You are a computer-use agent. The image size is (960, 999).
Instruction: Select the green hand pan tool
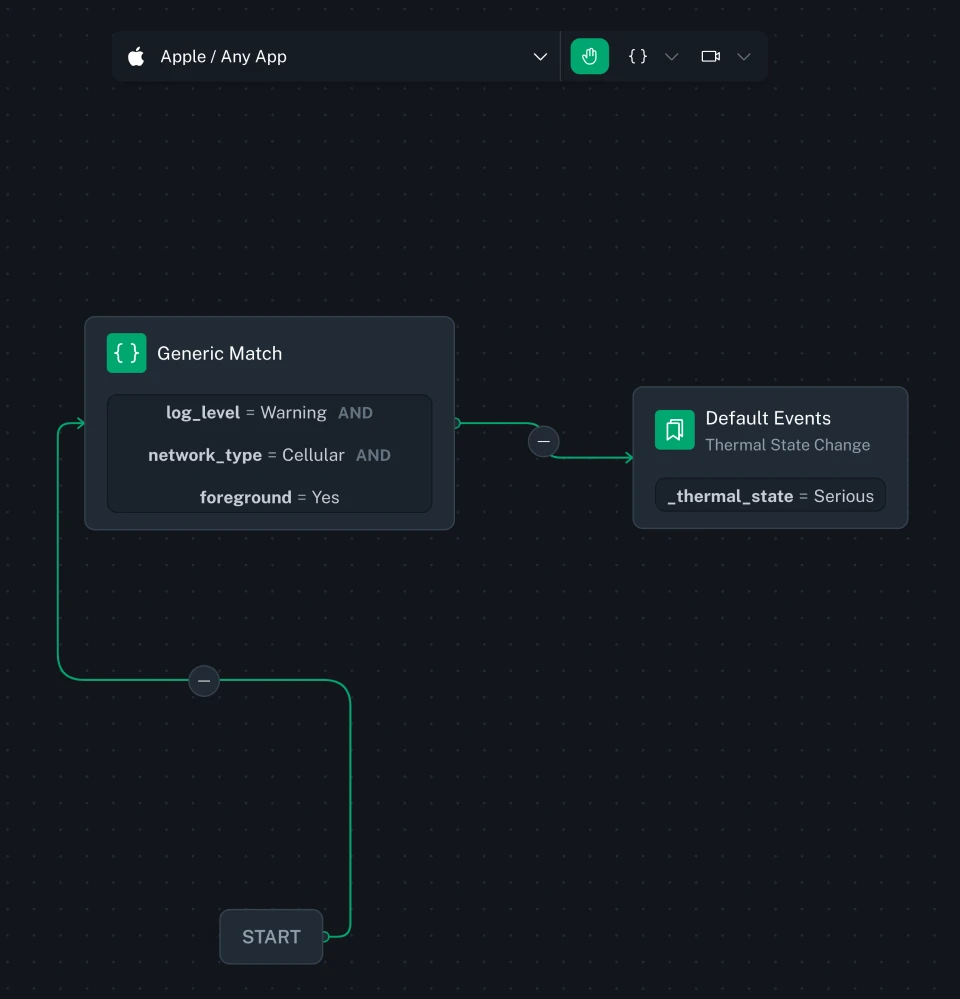pos(589,56)
